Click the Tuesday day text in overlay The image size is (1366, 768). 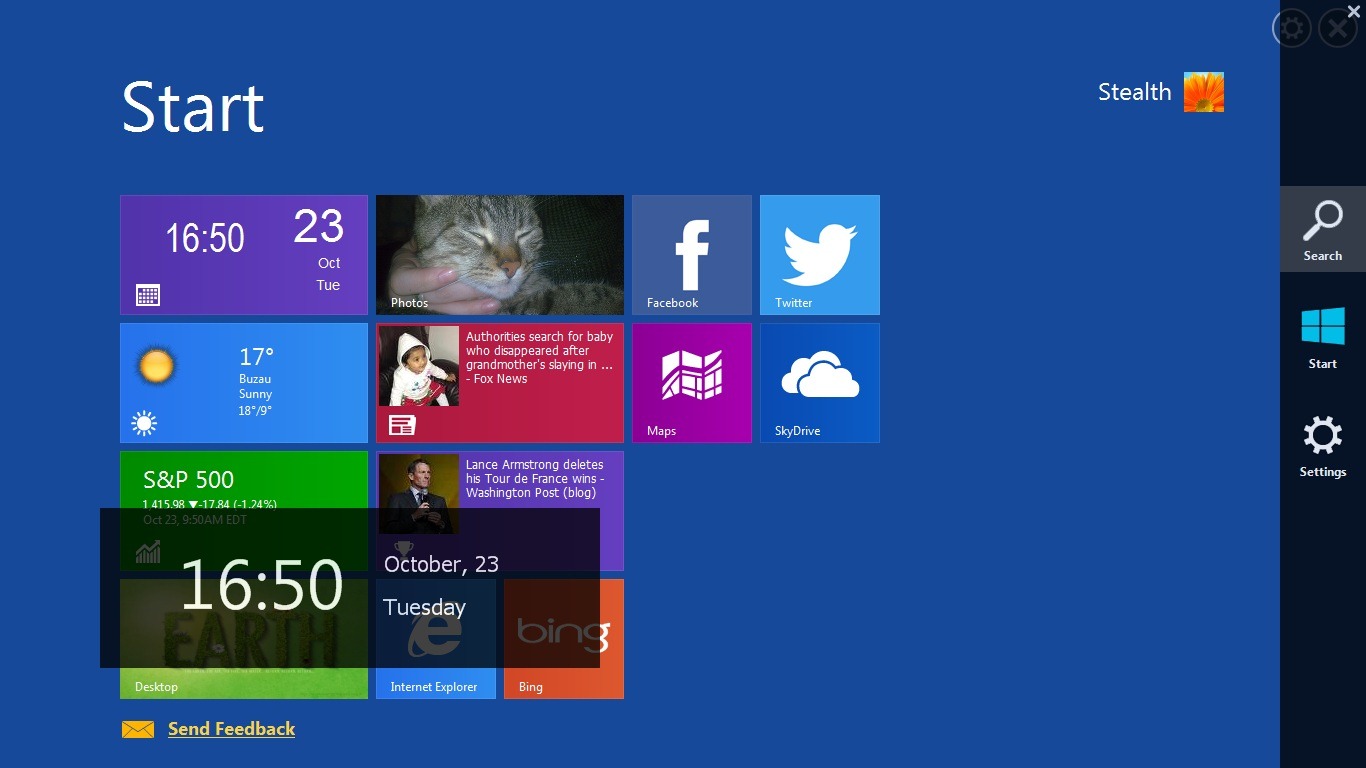(425, 607)
